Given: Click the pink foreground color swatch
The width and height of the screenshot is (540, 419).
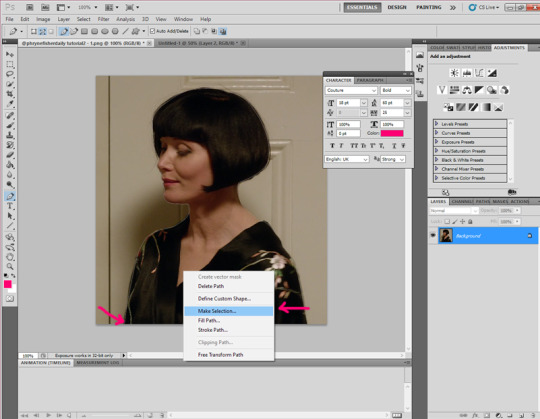Looking at the screenshot, I should tap(8, 284).
